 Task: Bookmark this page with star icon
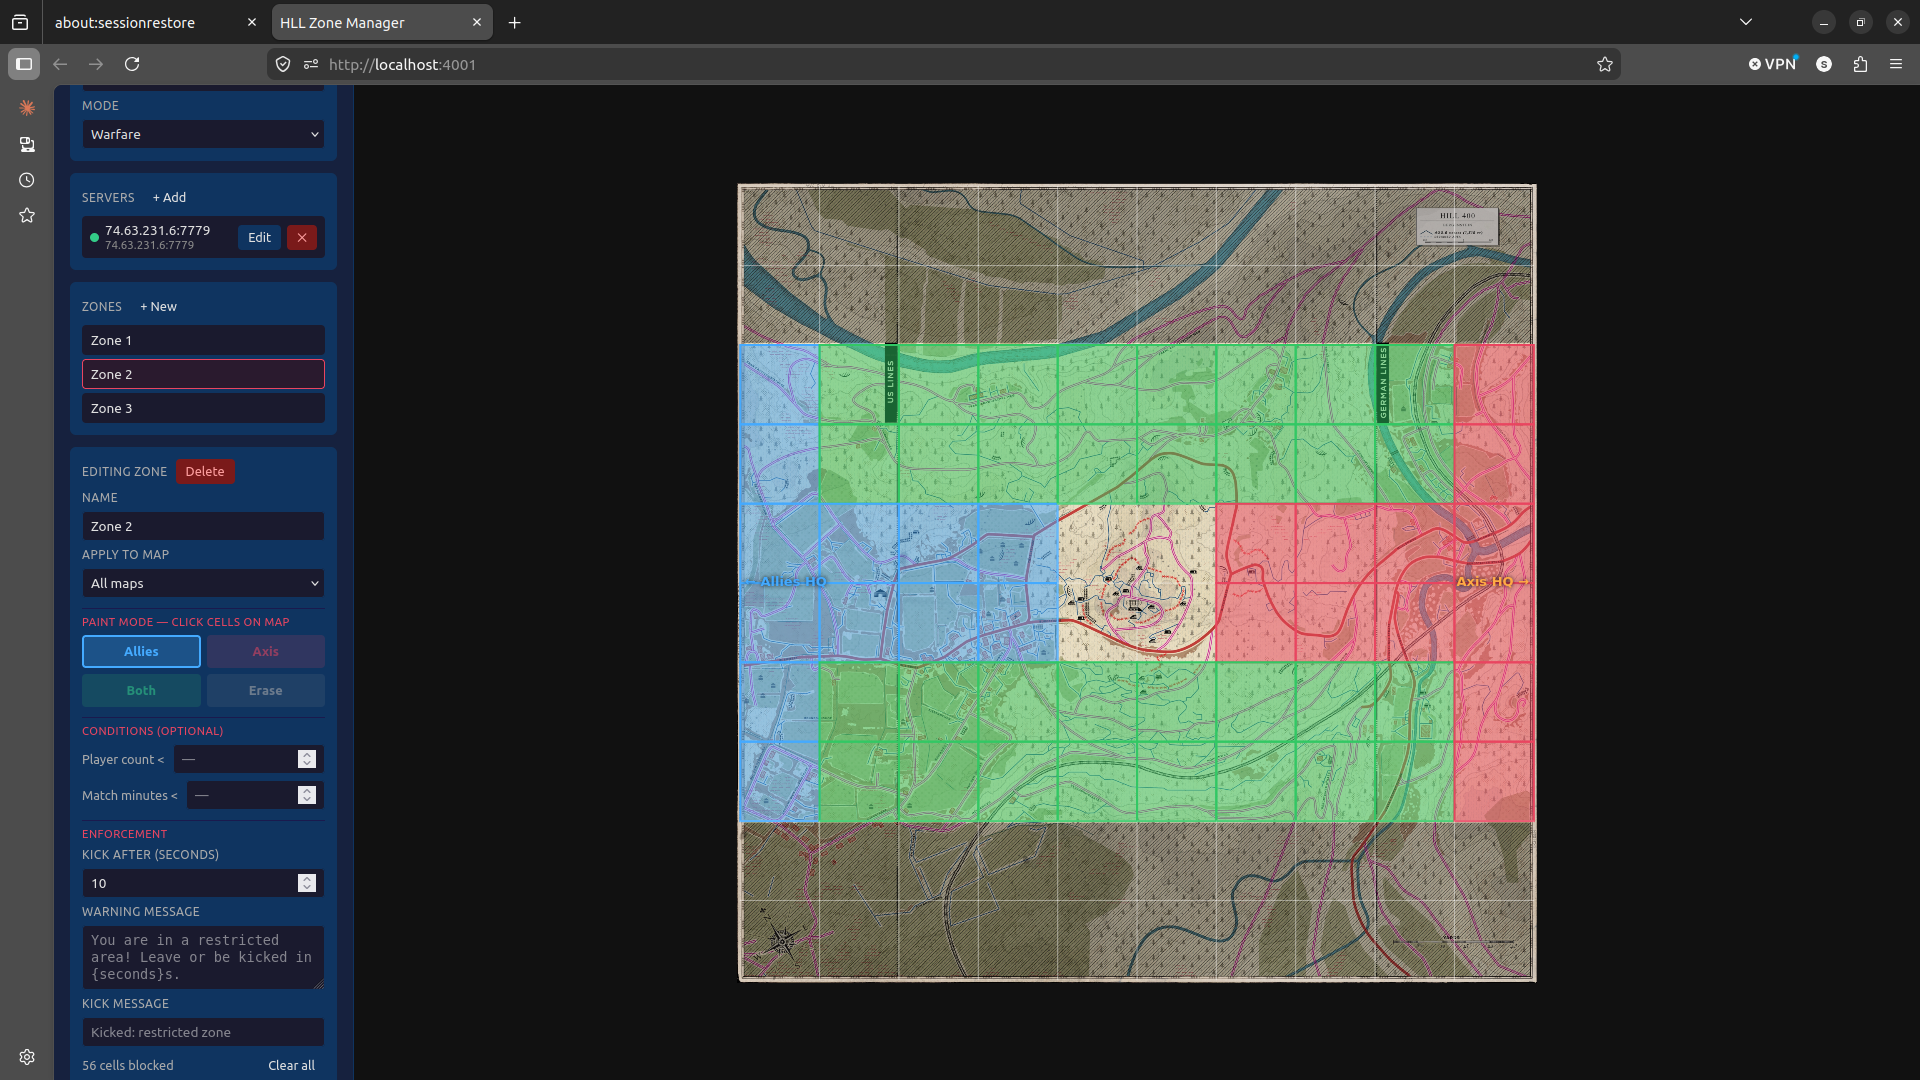tap(1605, 64)
